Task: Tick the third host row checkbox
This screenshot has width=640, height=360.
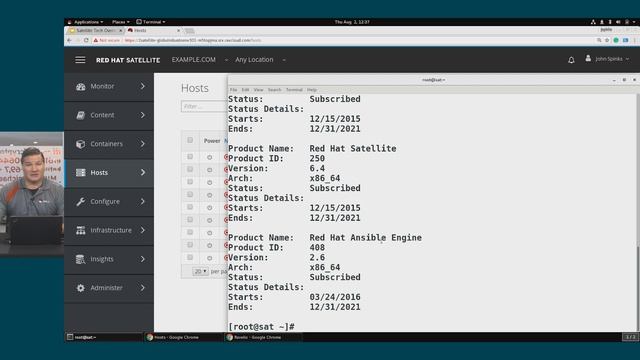Action: [190, 182]
